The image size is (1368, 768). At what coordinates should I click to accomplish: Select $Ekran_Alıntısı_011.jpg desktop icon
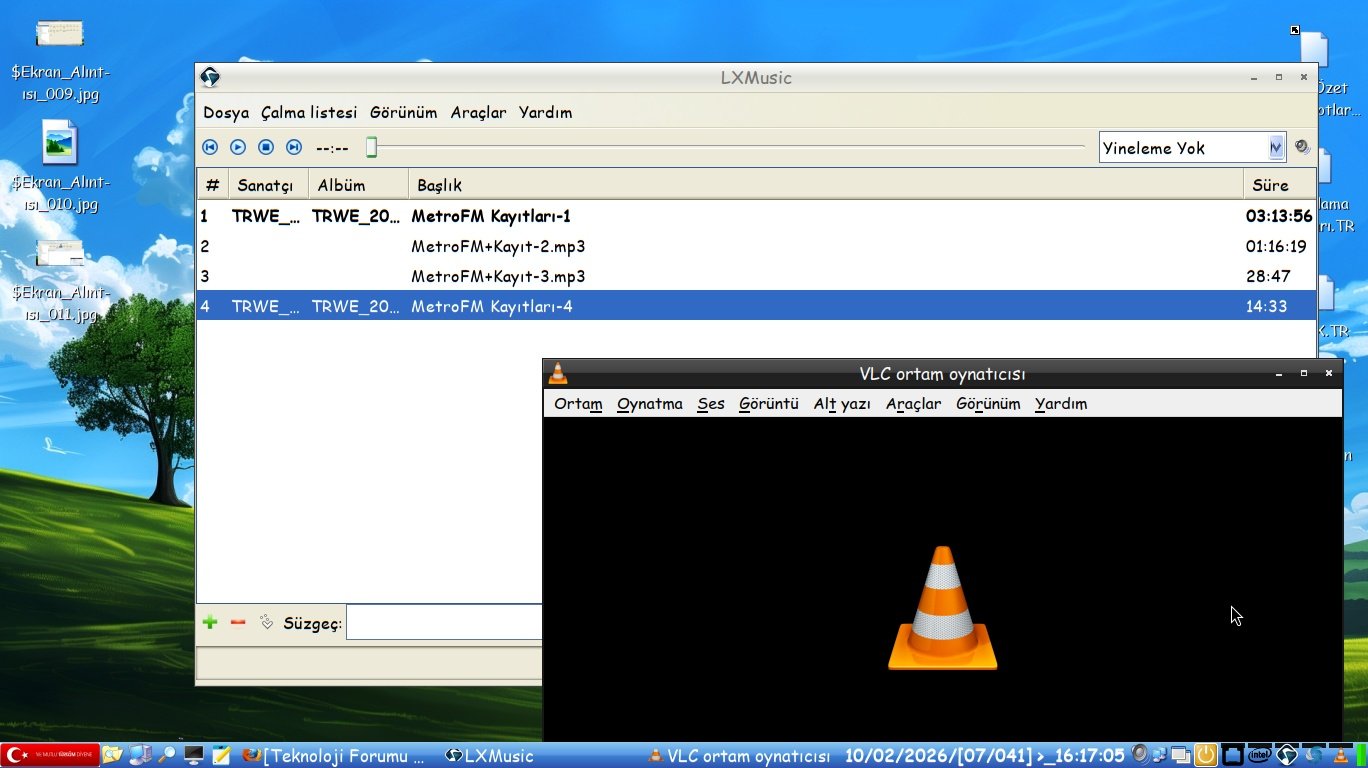(x=59, y=280)
